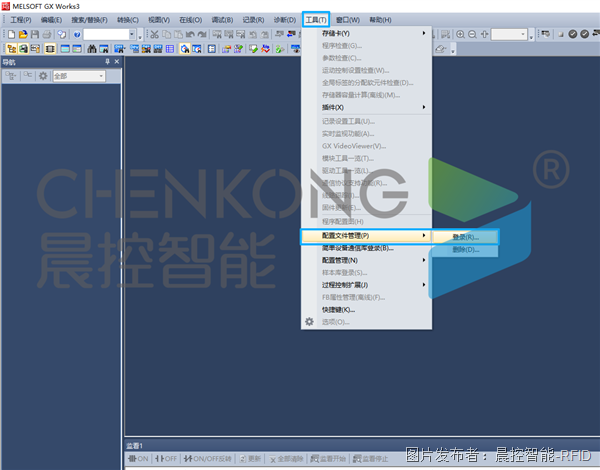Open the 全部 filter dropdown in navigation
The image size is (600, 470).
(86, 76)
